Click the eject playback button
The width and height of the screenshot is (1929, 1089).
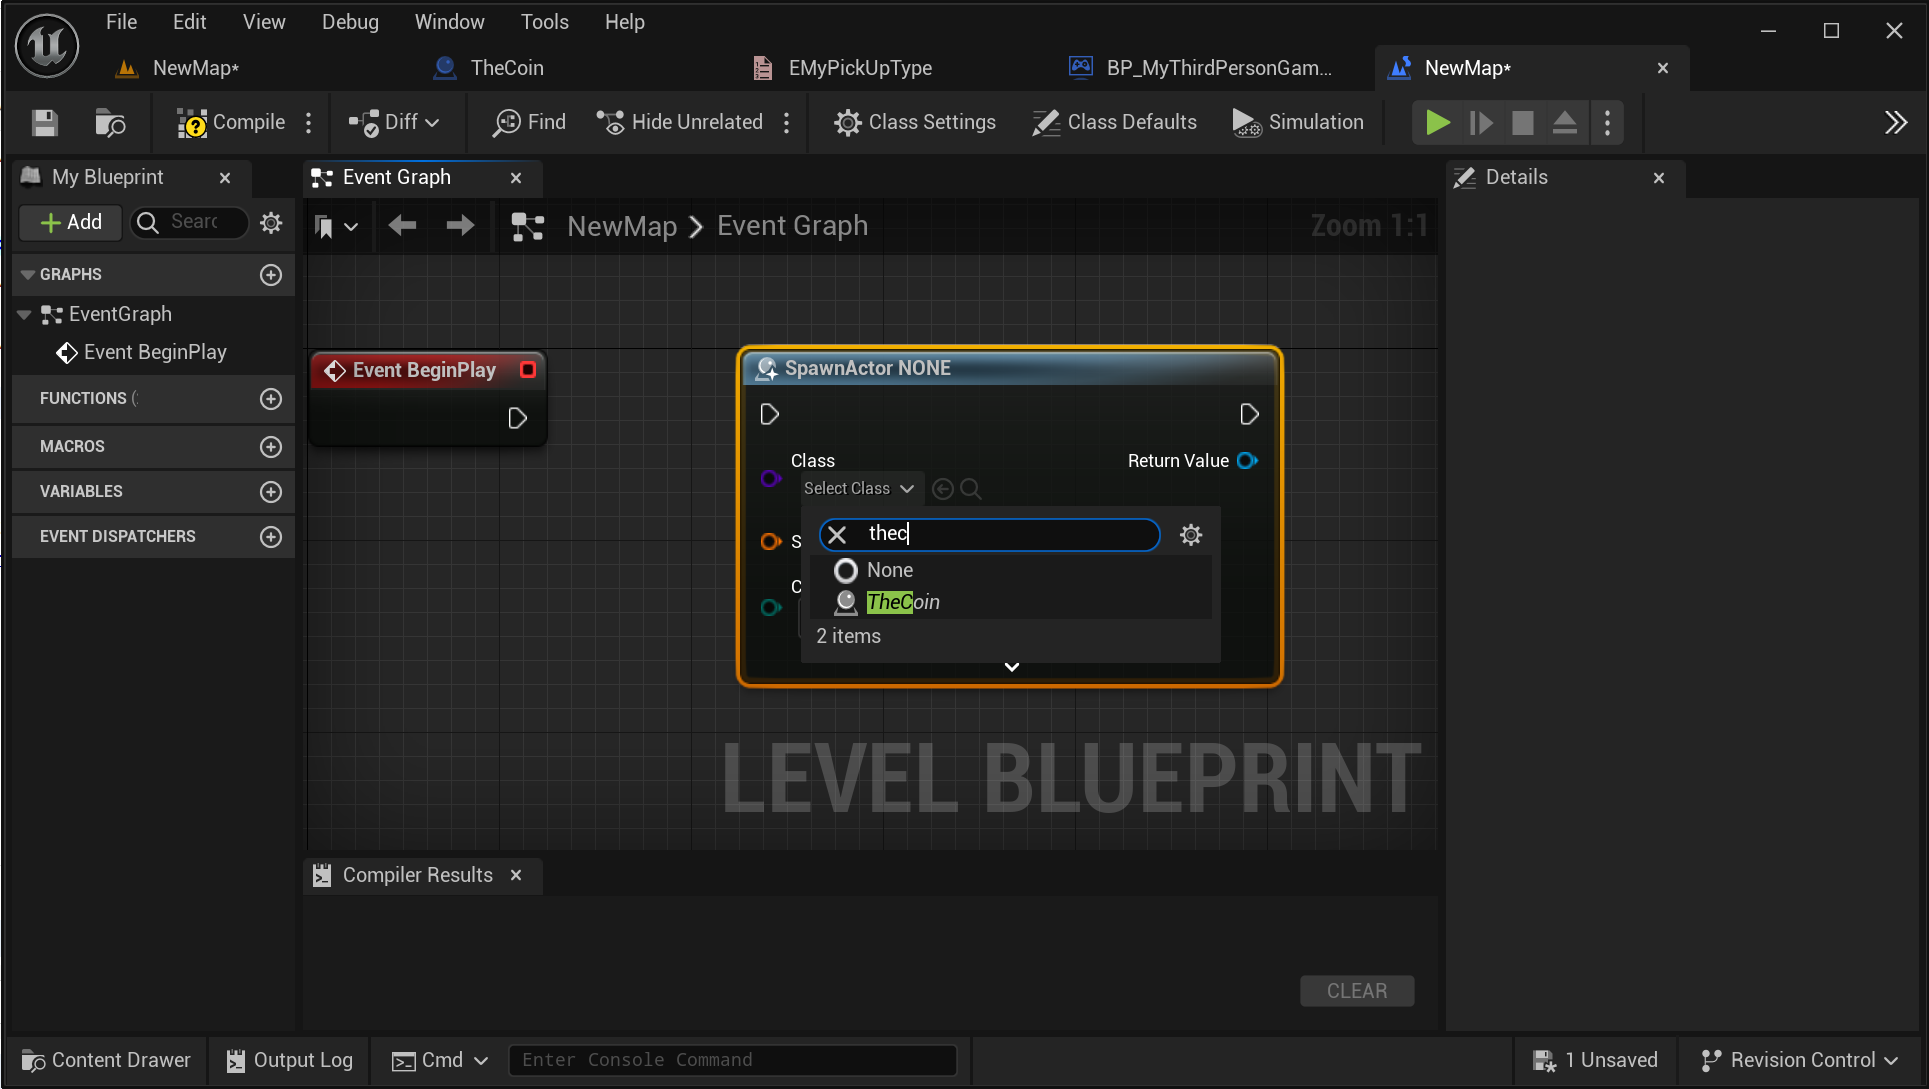coord(1565,122)
